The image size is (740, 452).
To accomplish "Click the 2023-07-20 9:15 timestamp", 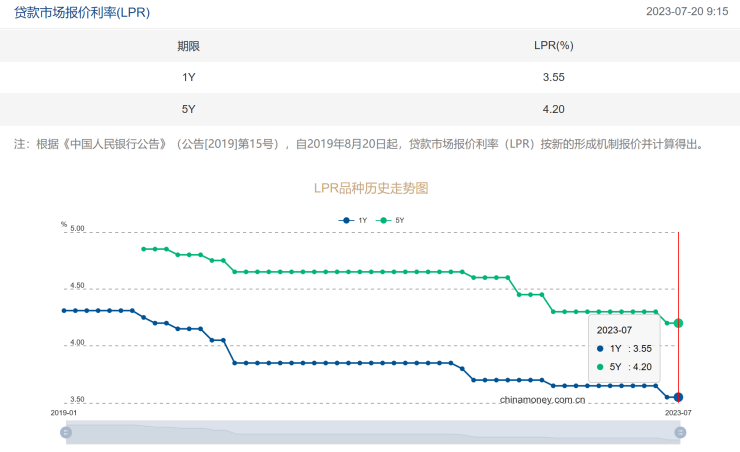I will click(687, 11).
